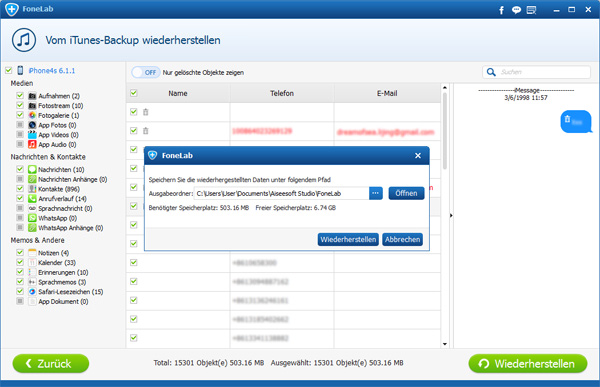Select the WhatsApp icon
This screenshot has height=387, width=600.
point(32,218)
